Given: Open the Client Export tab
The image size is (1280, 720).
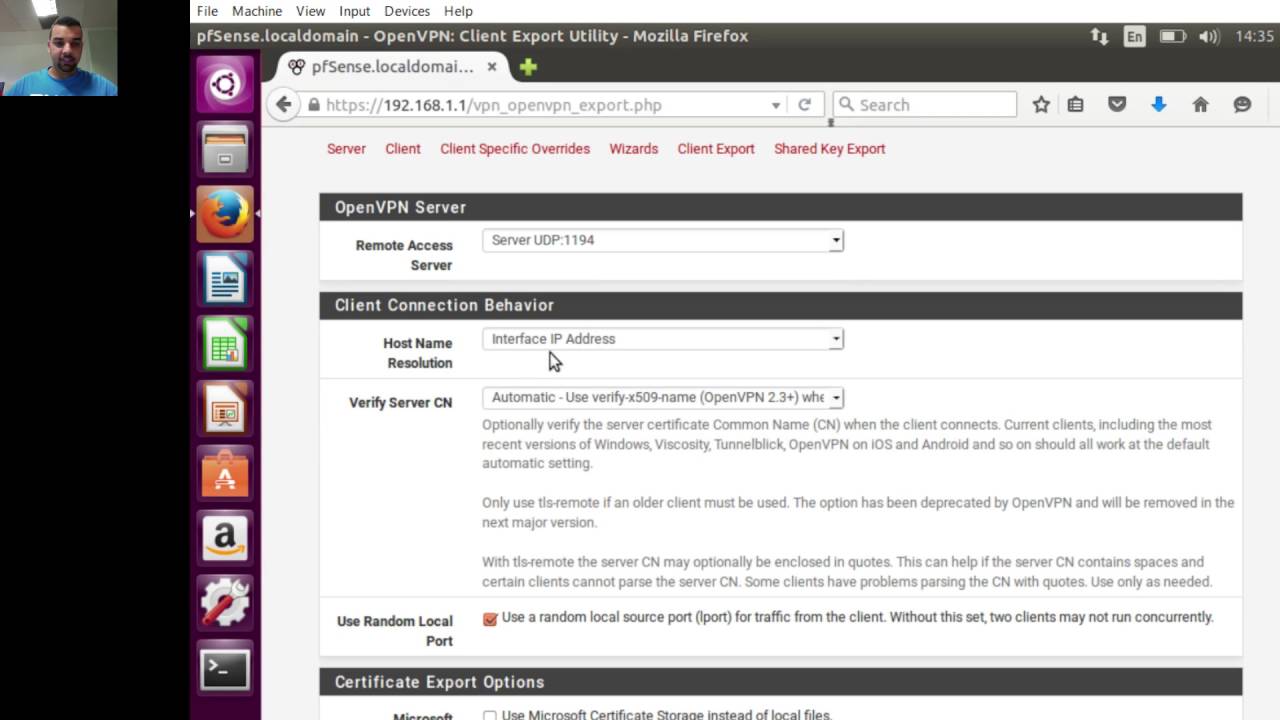Looking at the screenshot, I should 716,149.
